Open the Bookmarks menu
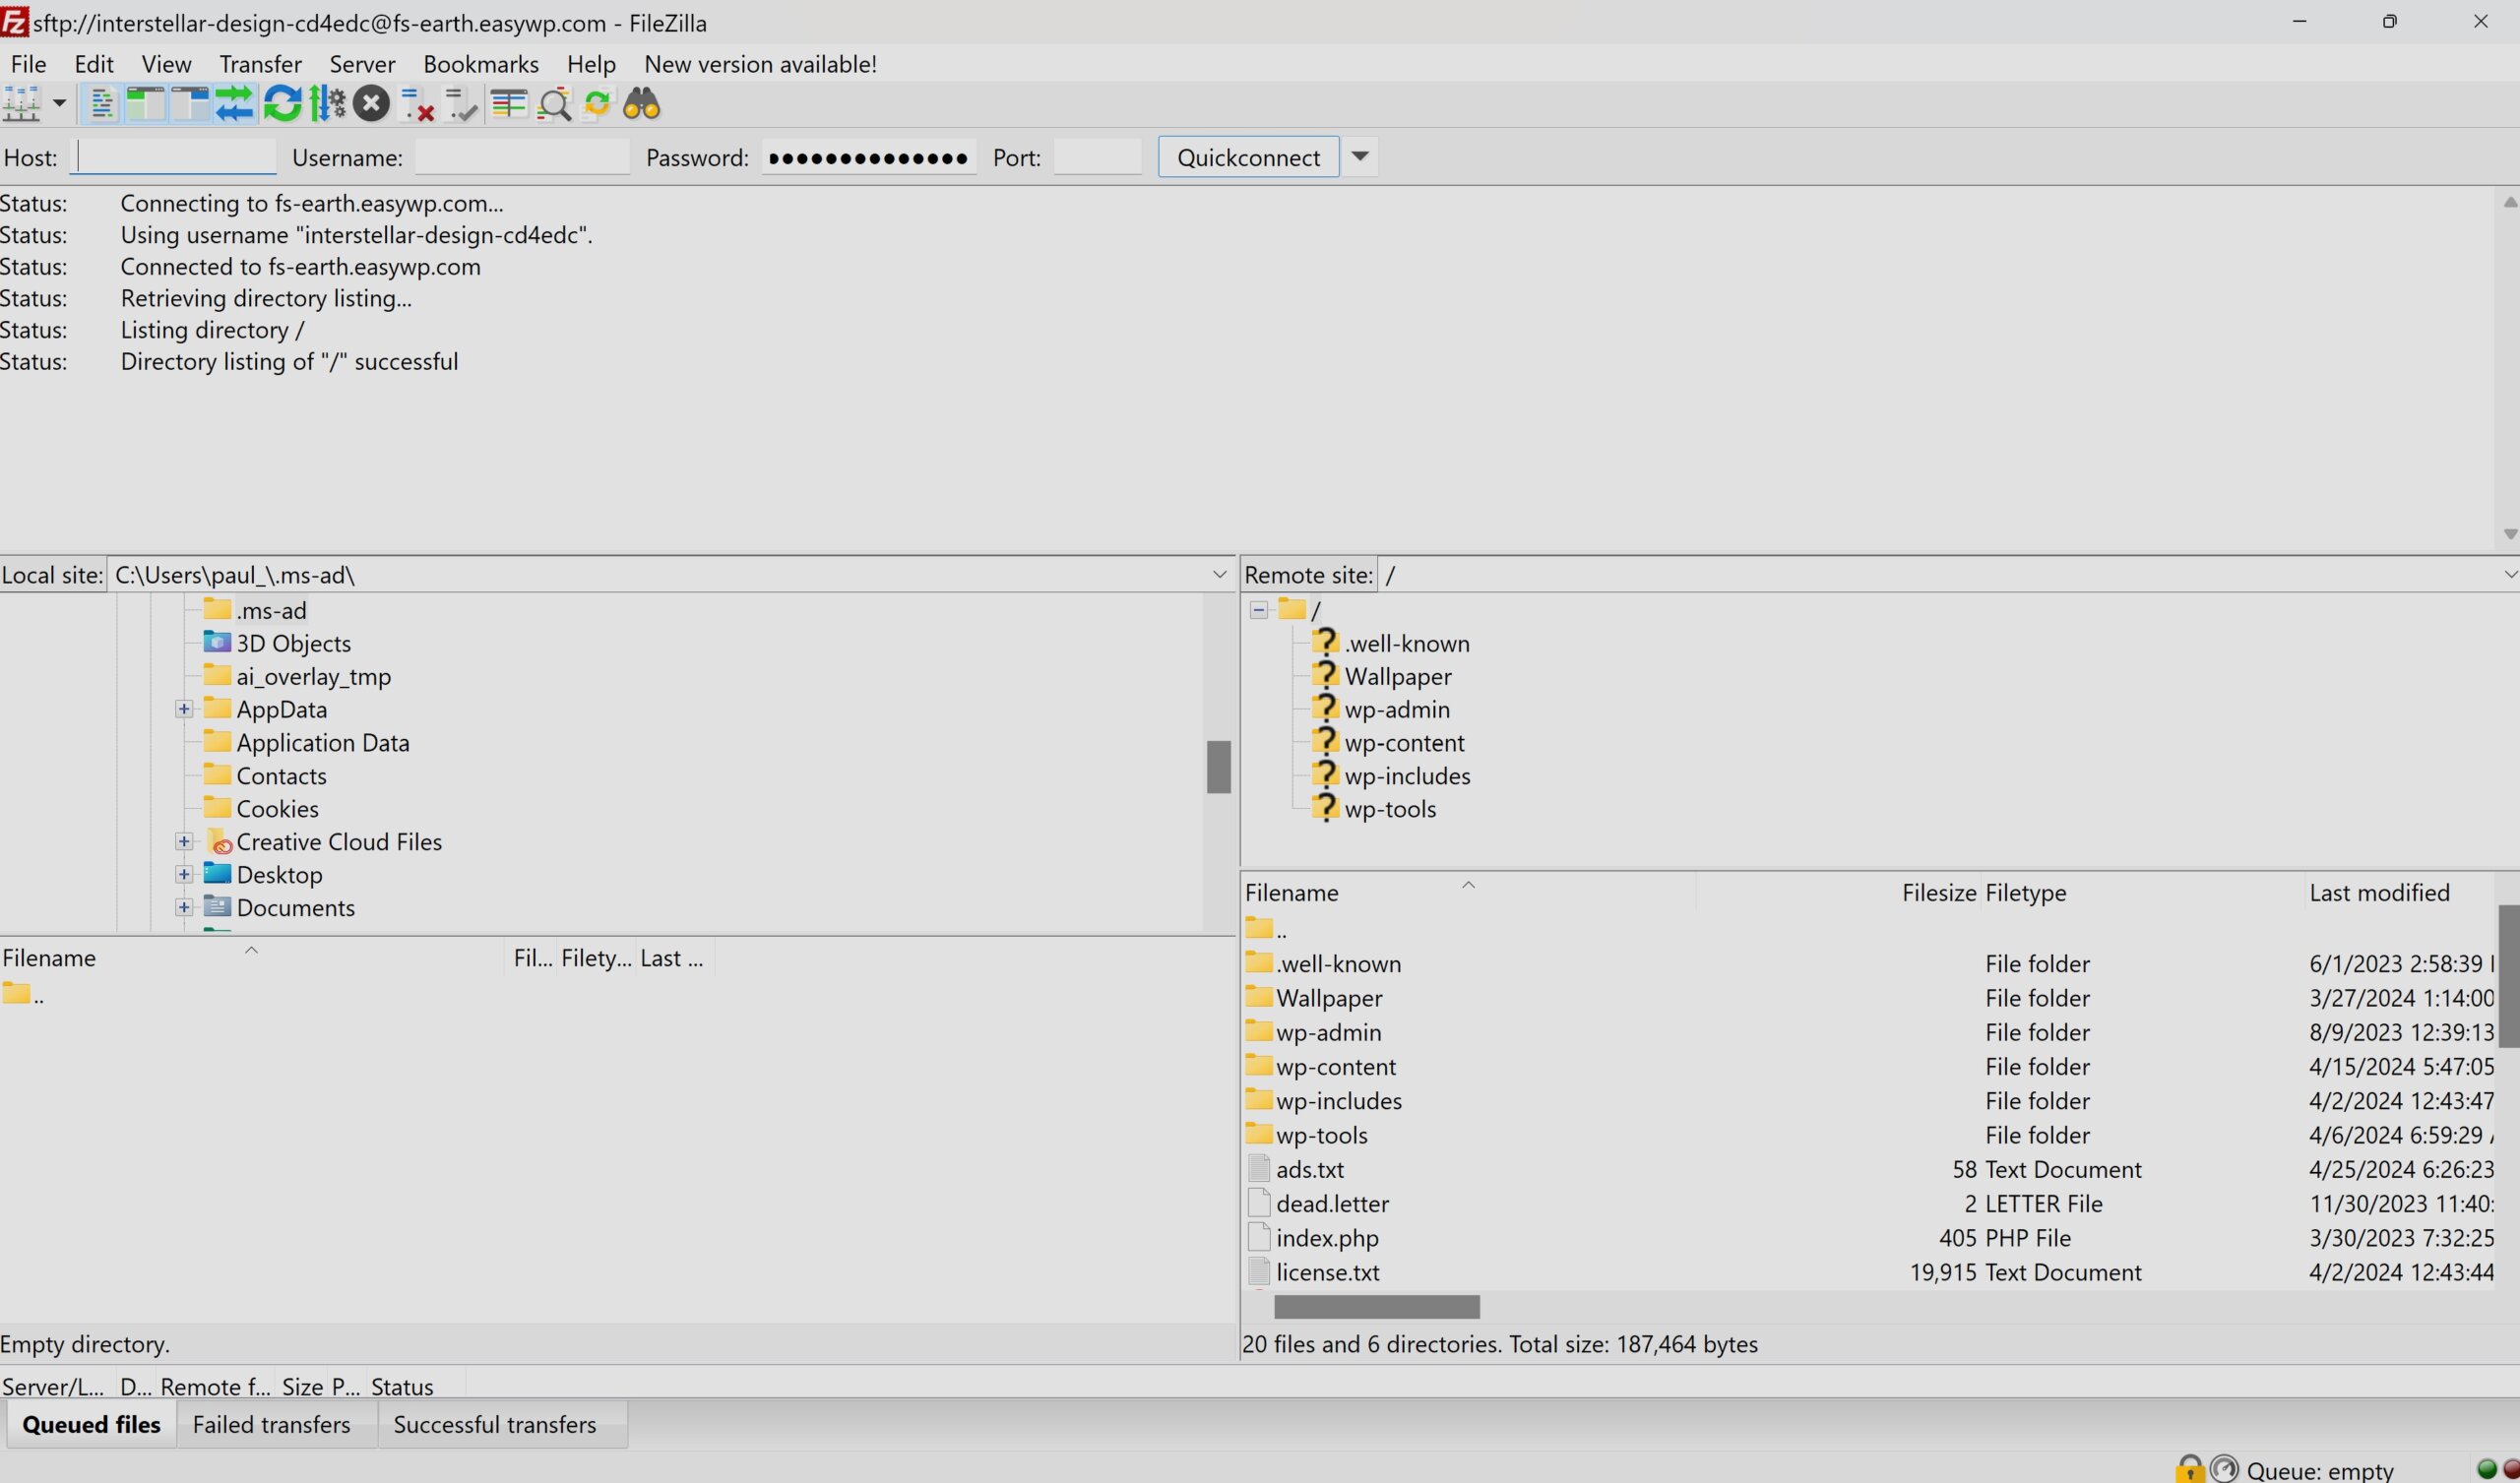This screenshot has width=2520, height=1483. (481, 64)
